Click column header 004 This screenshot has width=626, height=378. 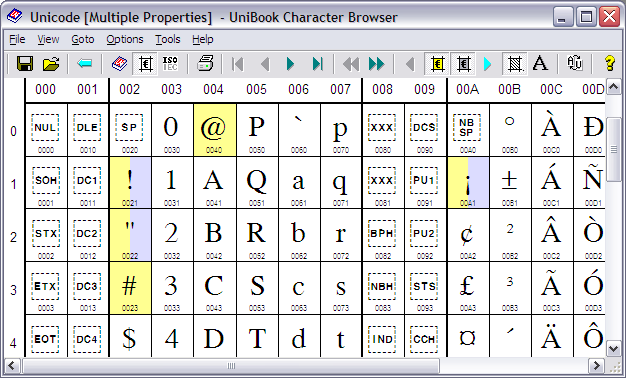point(213,89)
